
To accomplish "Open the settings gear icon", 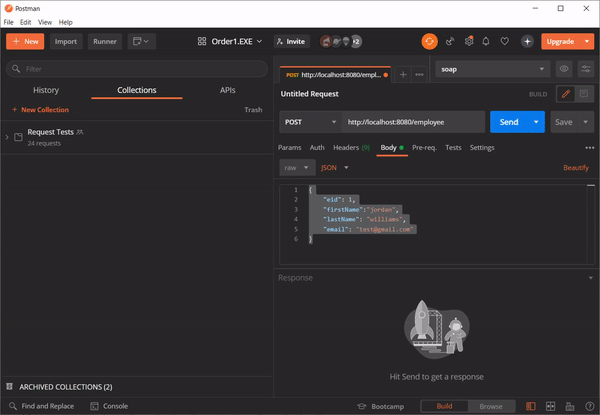I will pos(469,41).
